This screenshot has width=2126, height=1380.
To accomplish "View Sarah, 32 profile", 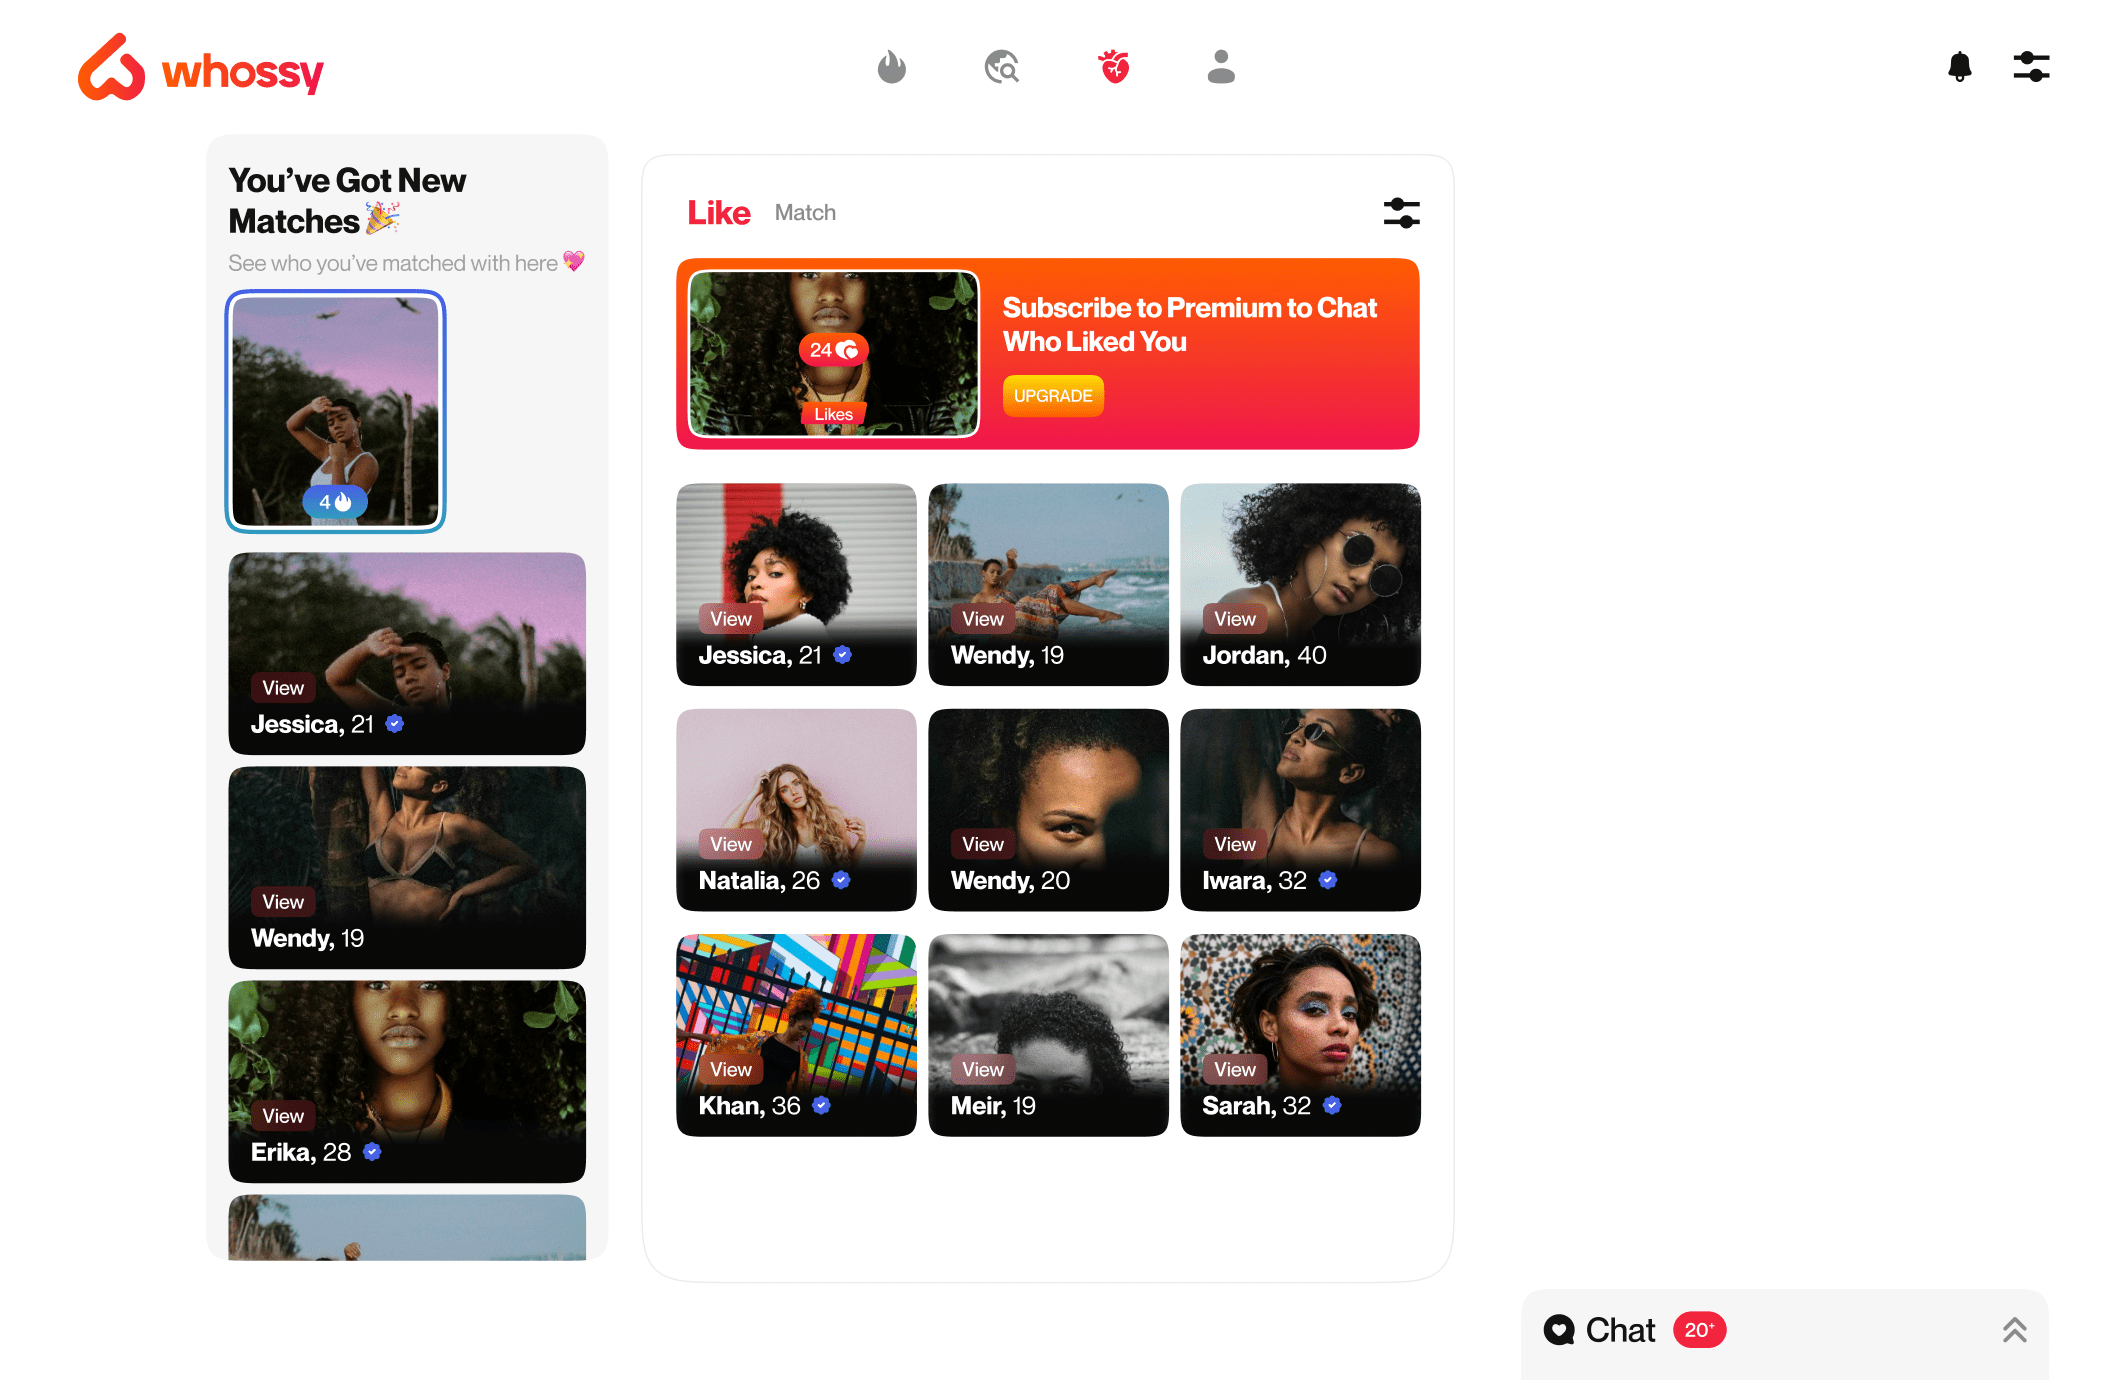I will tap(1235, 1070).
